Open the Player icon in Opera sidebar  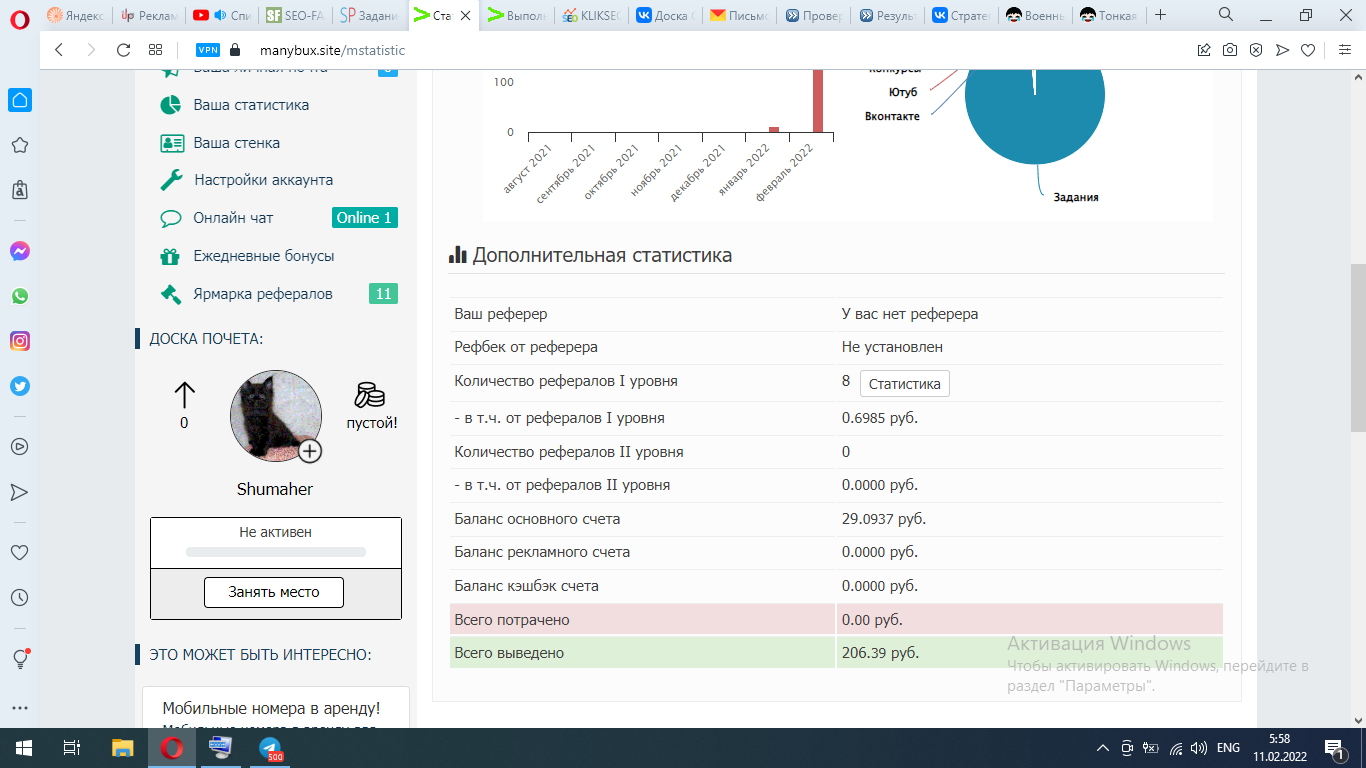20,447
